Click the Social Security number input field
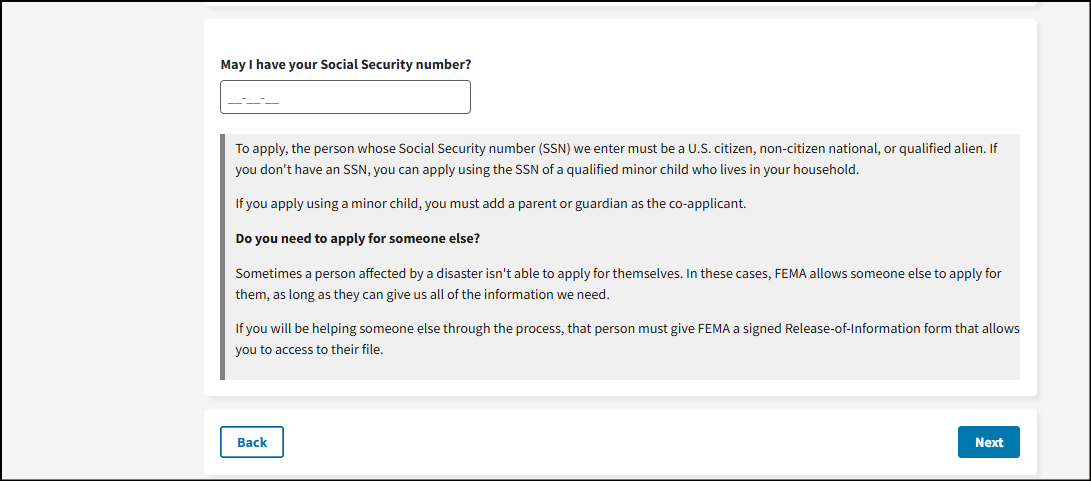Viewport: 1091px width, 481px height. pyautogui.click(x=345, y=97)
